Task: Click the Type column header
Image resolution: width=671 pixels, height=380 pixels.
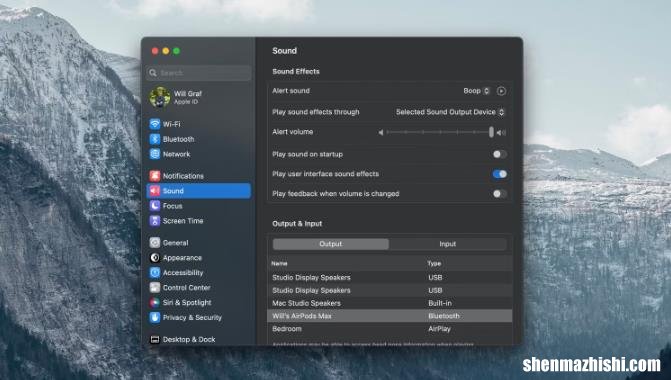Action: pos(434,264)
